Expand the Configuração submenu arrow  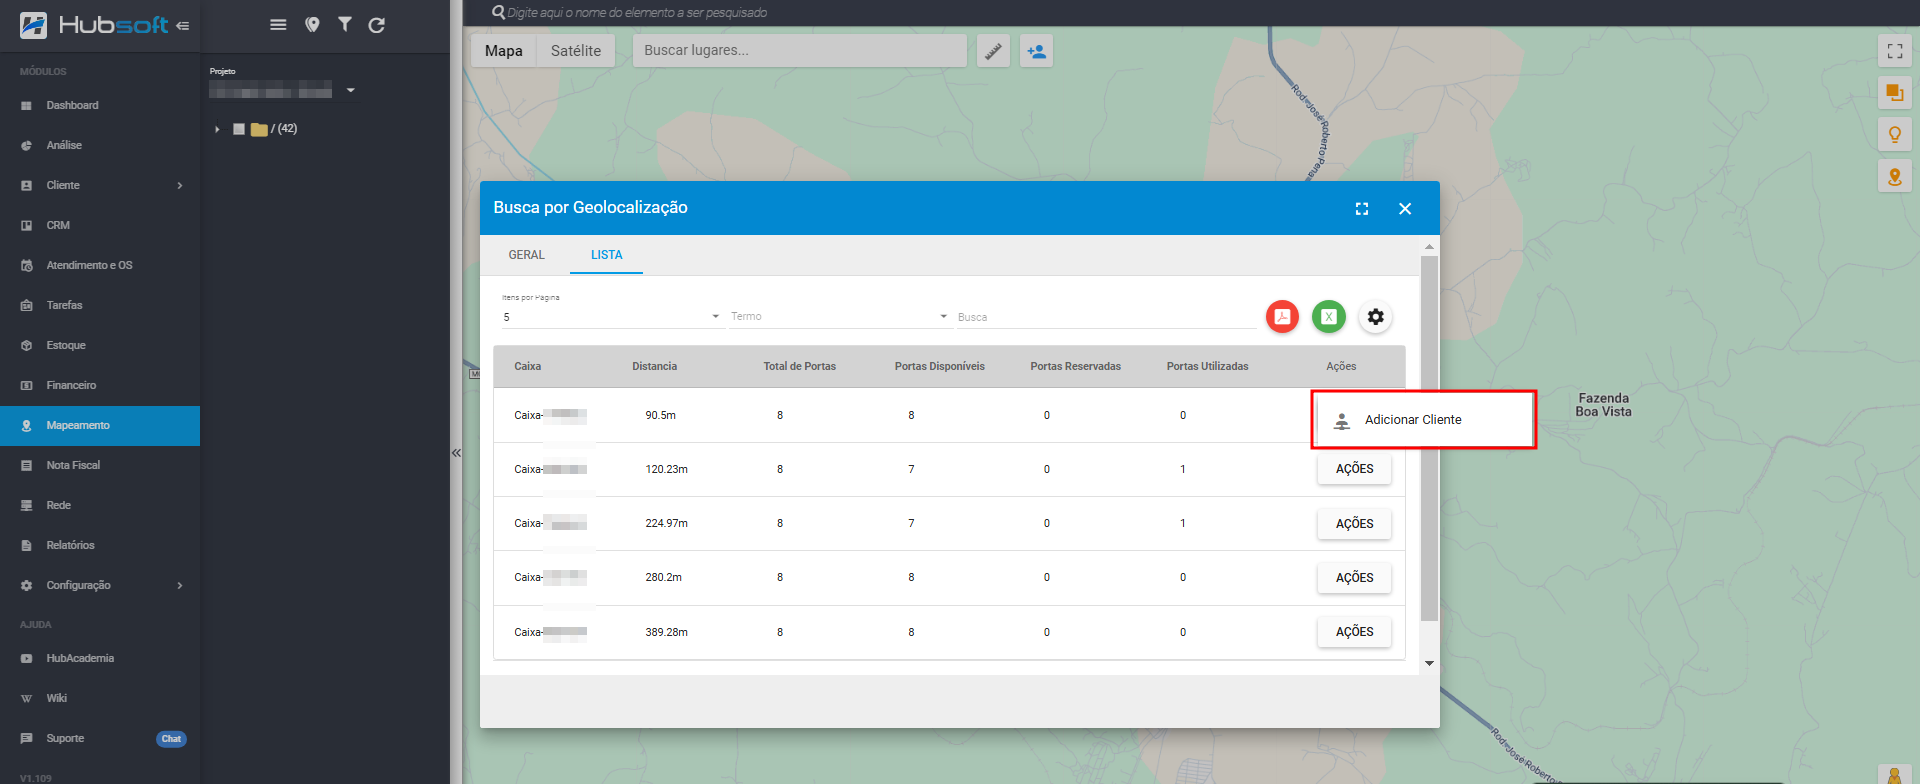point(180,585)
